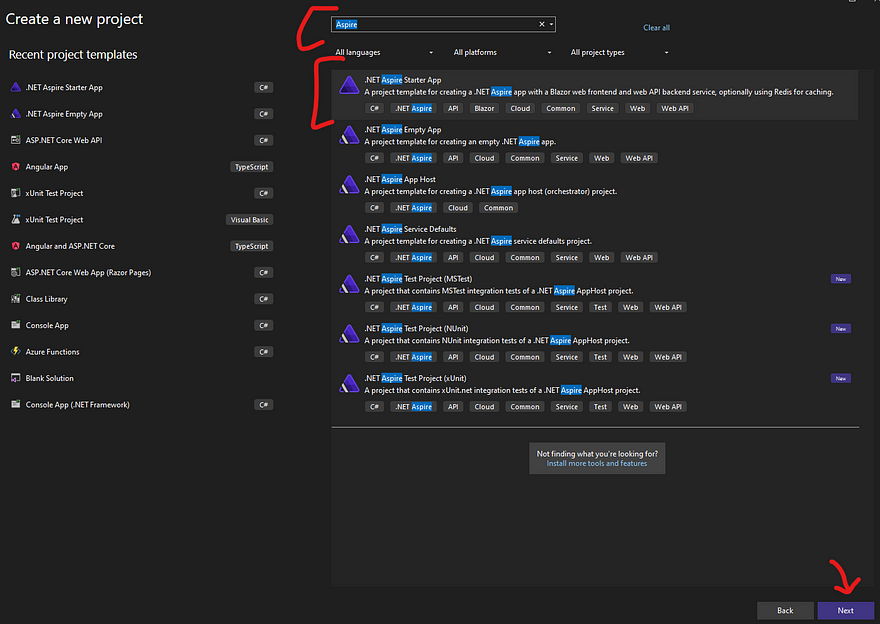Image resolution: width=880 pixels, height=624 pixels.
Task: Click the Service tag on Aspire Empty App
Action: 567,158
